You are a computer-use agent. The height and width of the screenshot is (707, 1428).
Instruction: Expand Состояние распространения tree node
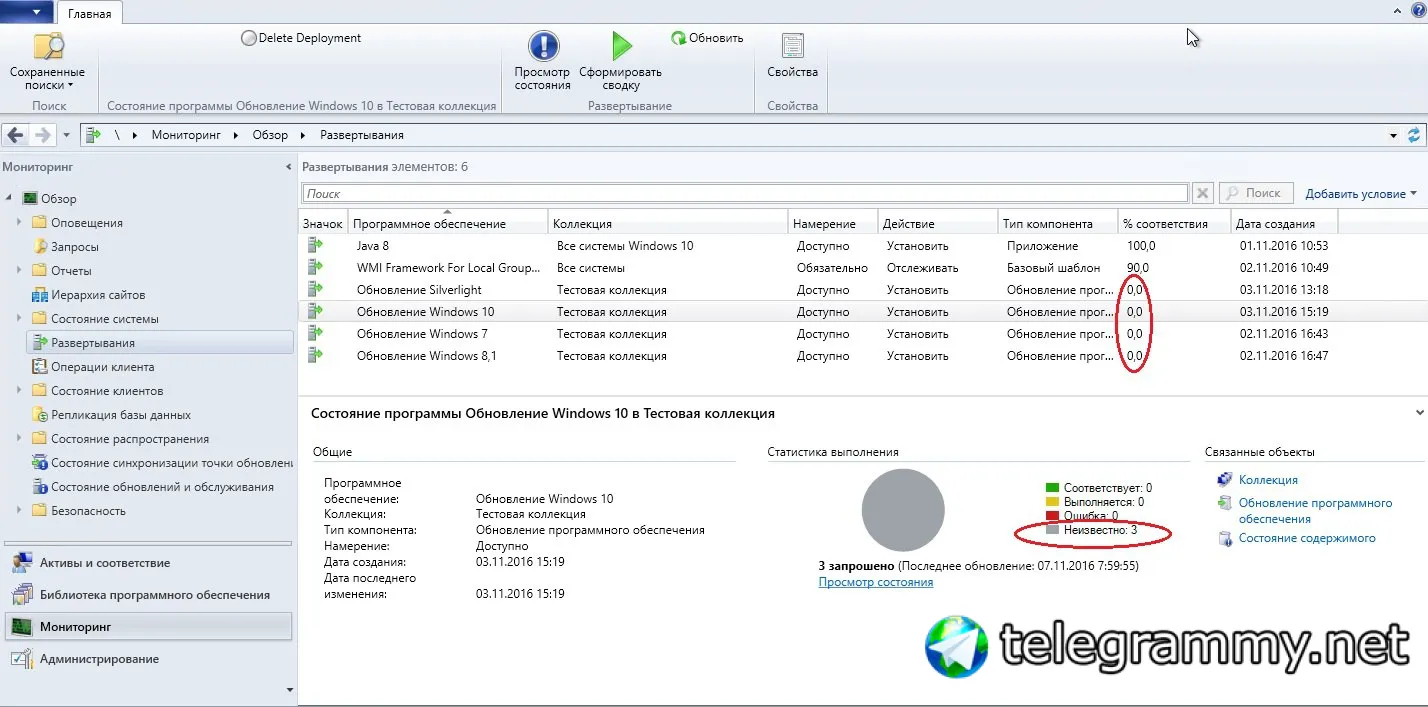[x=19, y=439]
